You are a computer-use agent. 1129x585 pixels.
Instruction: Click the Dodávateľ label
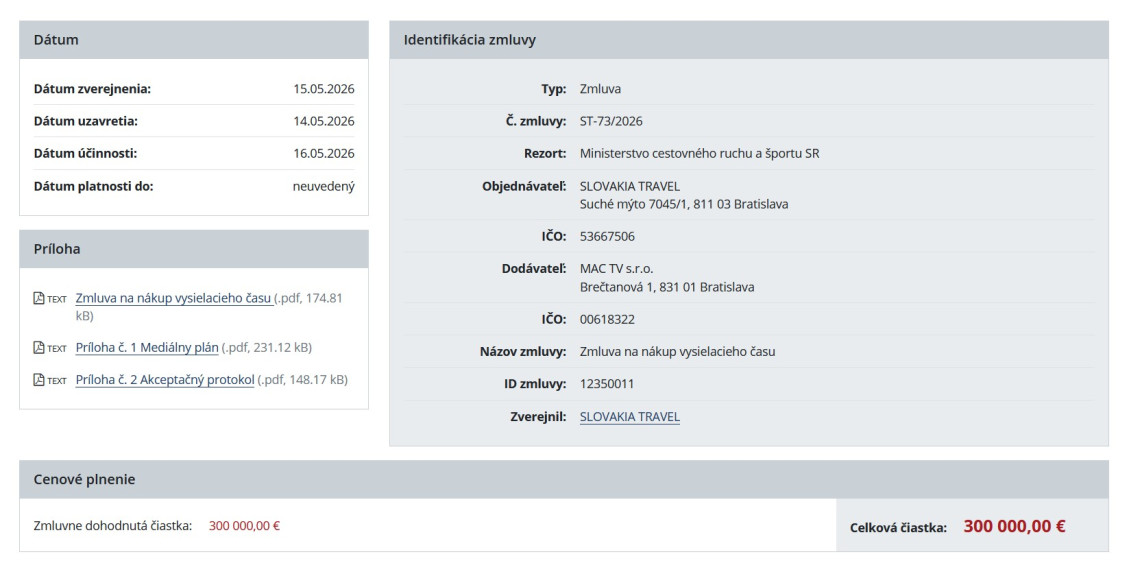(x=534, y=269)
